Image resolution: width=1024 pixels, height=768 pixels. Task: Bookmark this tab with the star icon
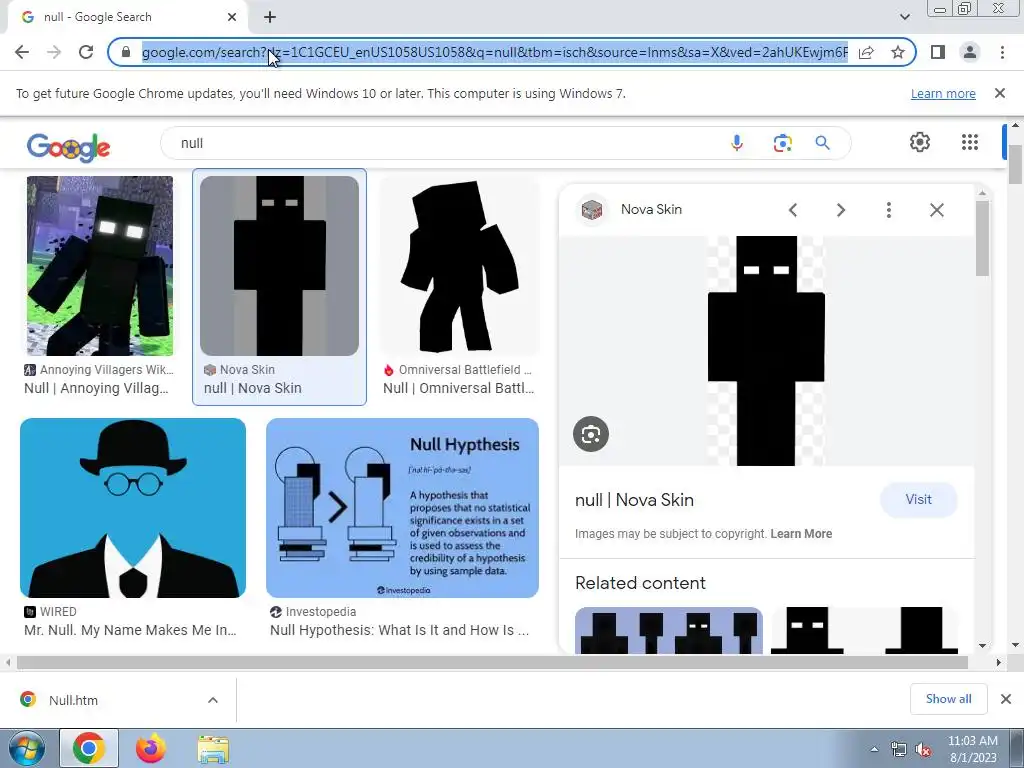pos(898,52)
